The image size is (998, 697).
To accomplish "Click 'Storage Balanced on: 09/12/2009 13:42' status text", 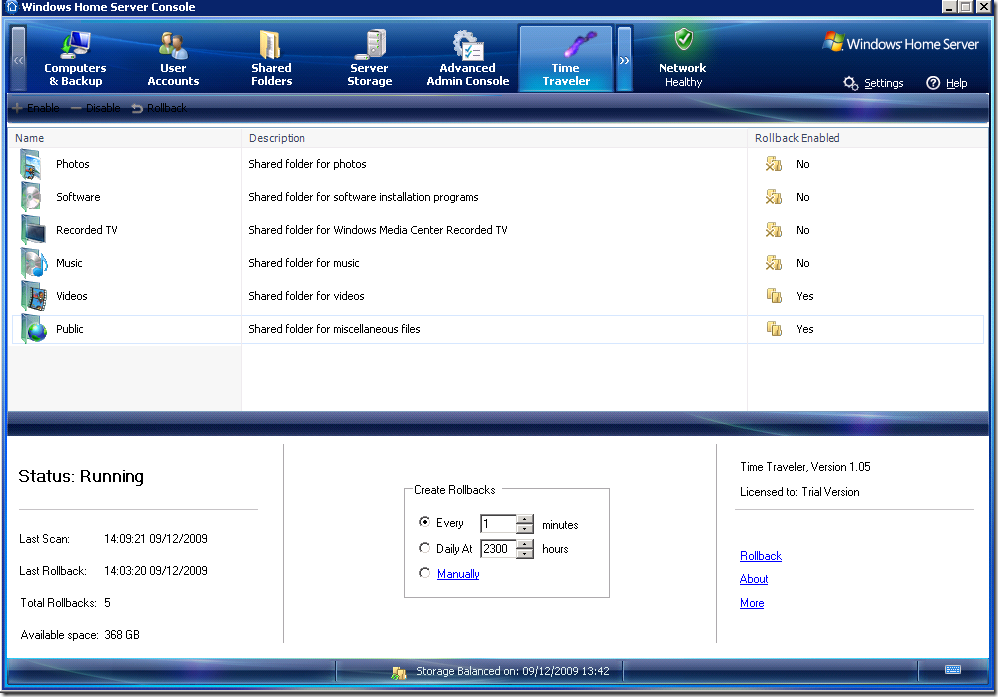I will point(512,672).
